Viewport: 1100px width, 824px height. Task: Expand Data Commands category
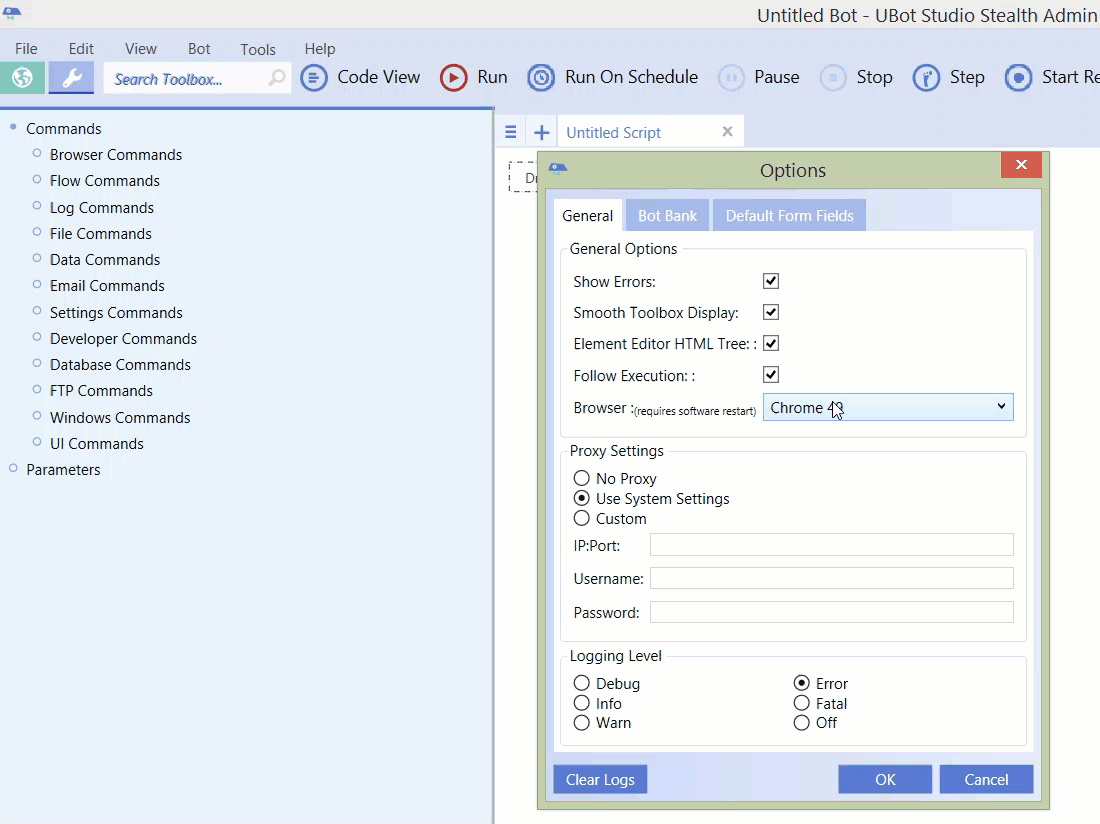pos(37,258)
